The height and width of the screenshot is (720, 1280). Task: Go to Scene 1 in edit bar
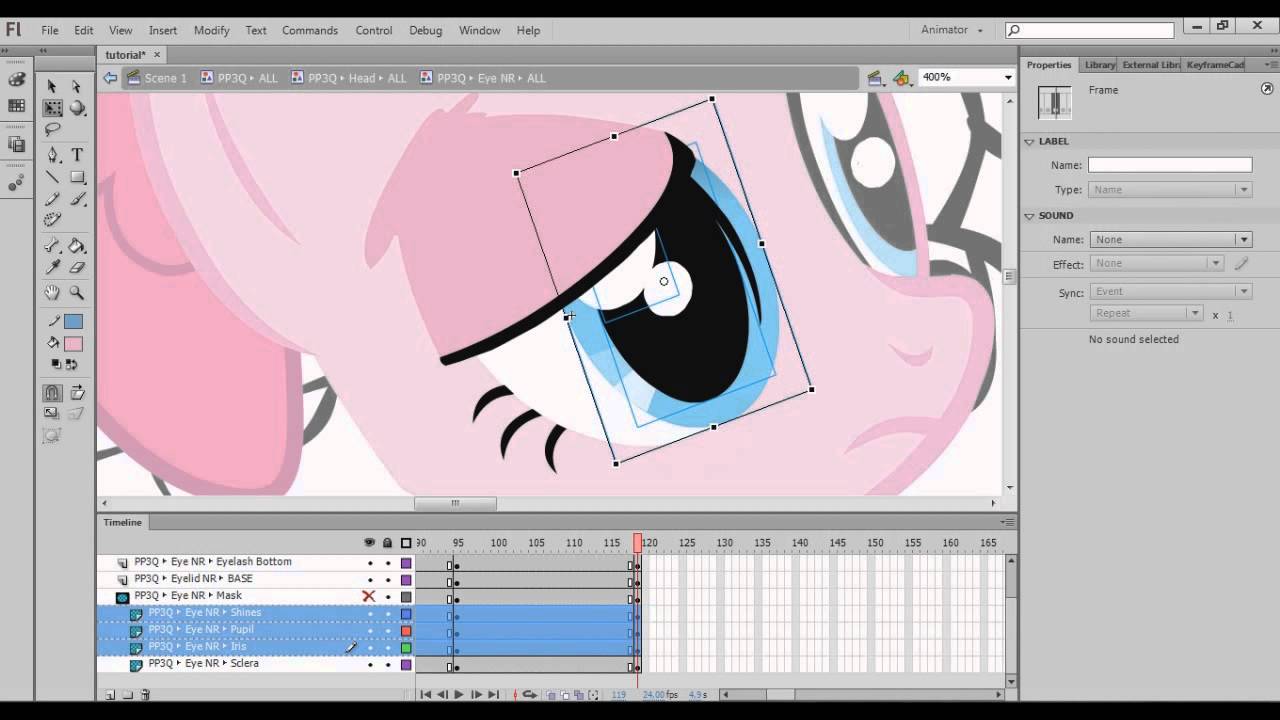(x=157, y=78)
